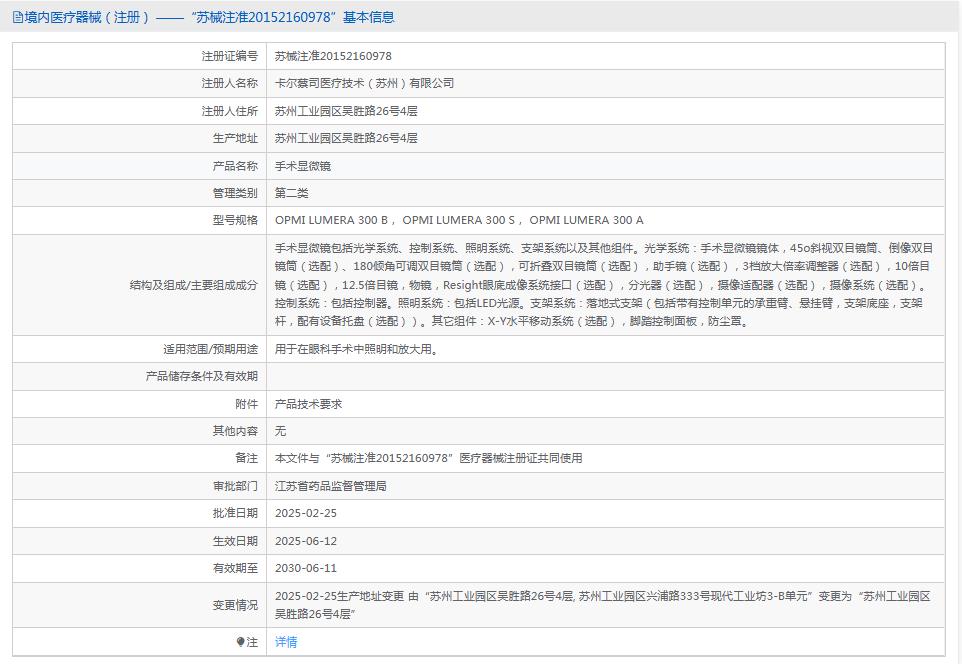962x664 pixels.
Task: Click the 备注 remark text
Action: pos(429,458)
